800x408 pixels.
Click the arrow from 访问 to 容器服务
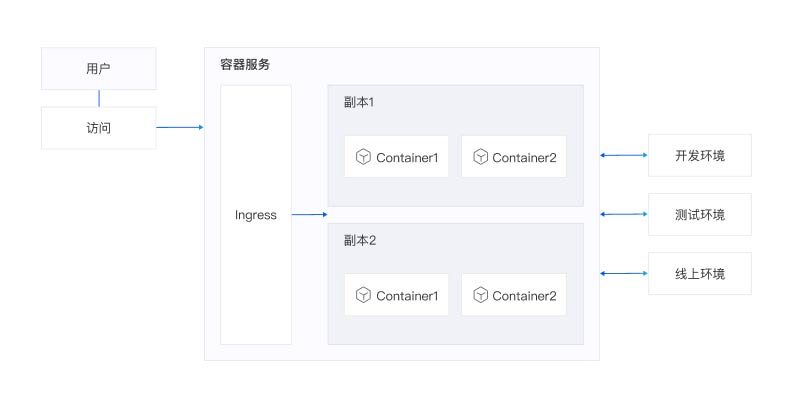[180, 127]
